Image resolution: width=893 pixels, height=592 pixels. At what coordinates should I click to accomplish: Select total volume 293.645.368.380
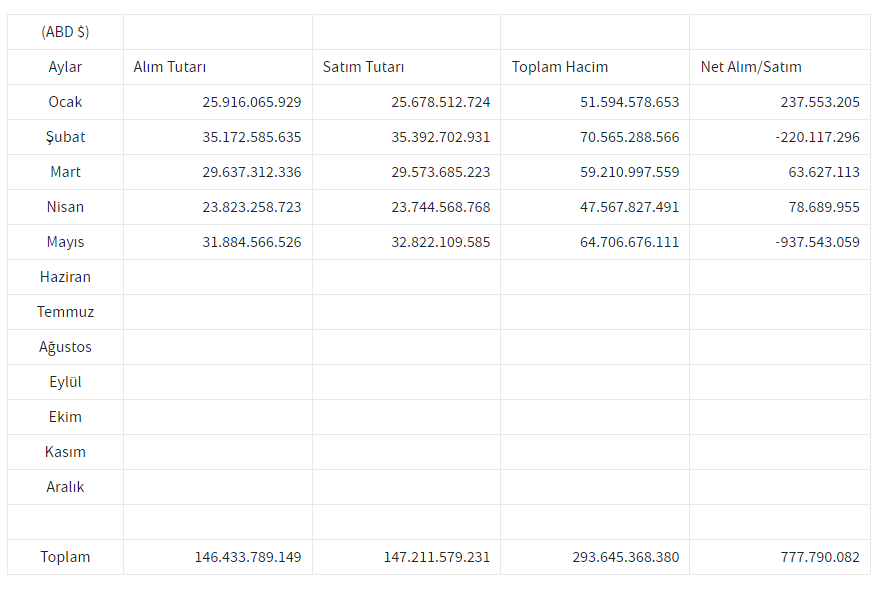pos(626,557)
